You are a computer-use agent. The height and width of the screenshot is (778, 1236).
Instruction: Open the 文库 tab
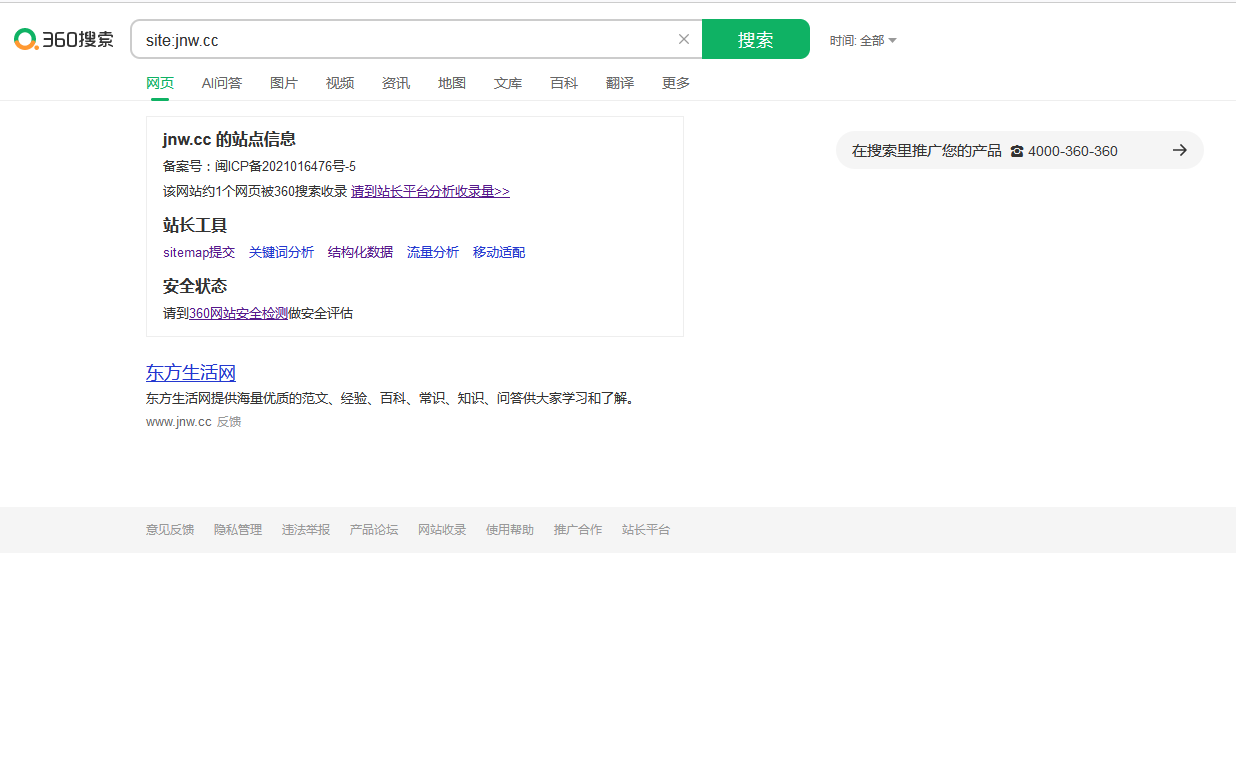pos(508,83)
